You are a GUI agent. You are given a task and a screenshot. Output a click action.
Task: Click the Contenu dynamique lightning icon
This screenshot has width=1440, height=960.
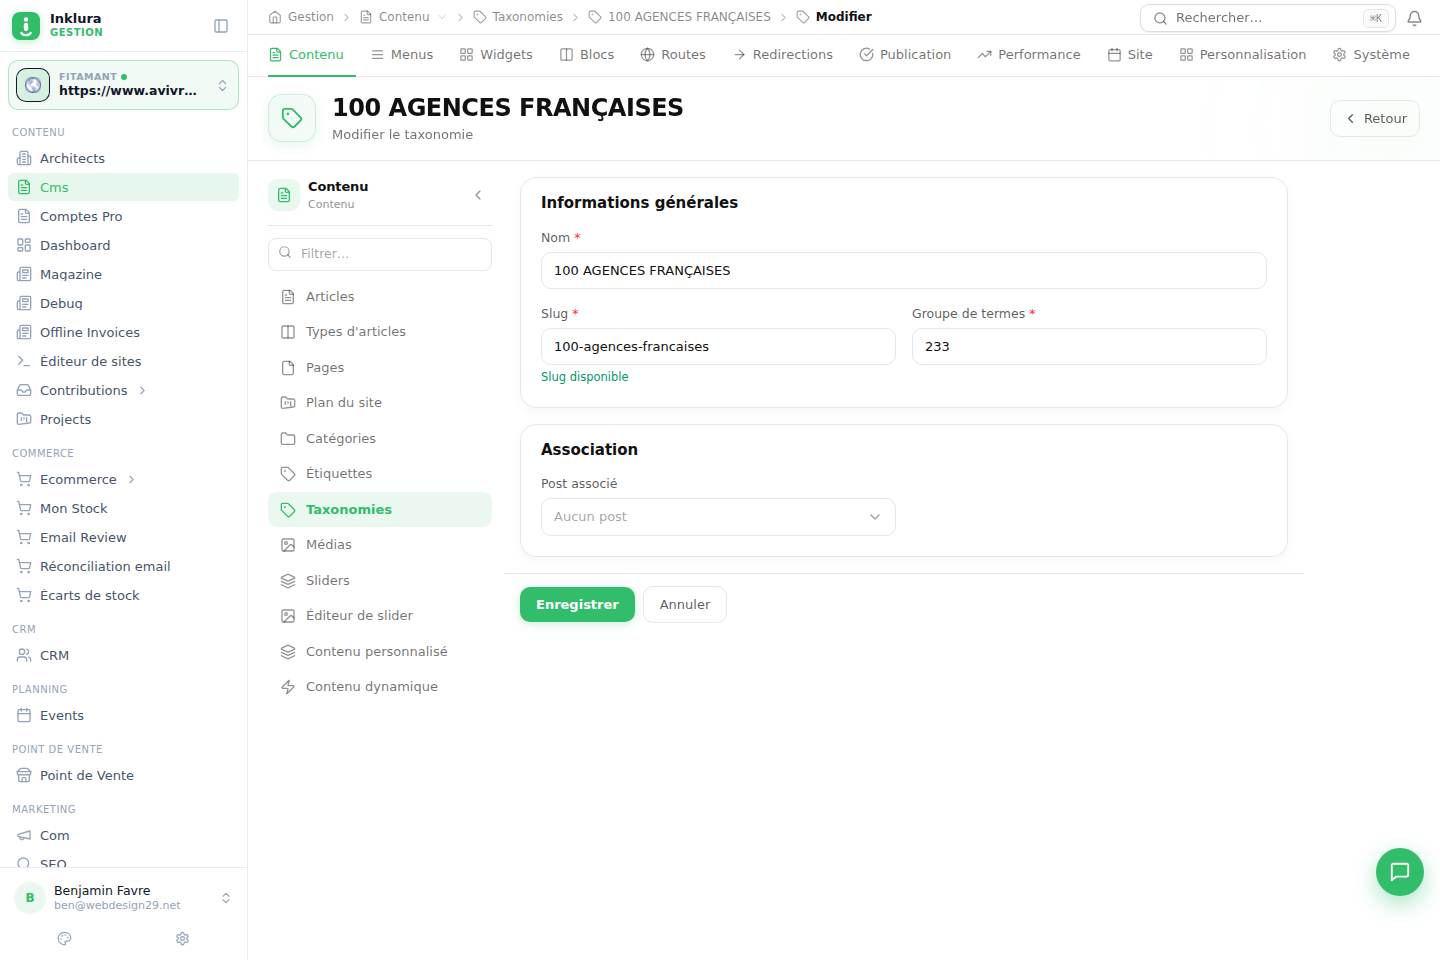[x=288, y=687]
